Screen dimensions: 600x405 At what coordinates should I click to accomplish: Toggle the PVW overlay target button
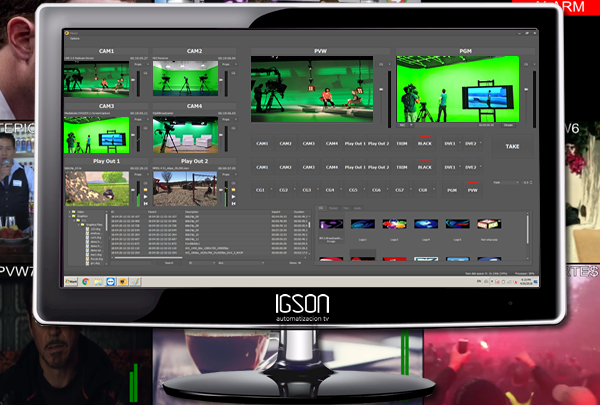point(473,190)
